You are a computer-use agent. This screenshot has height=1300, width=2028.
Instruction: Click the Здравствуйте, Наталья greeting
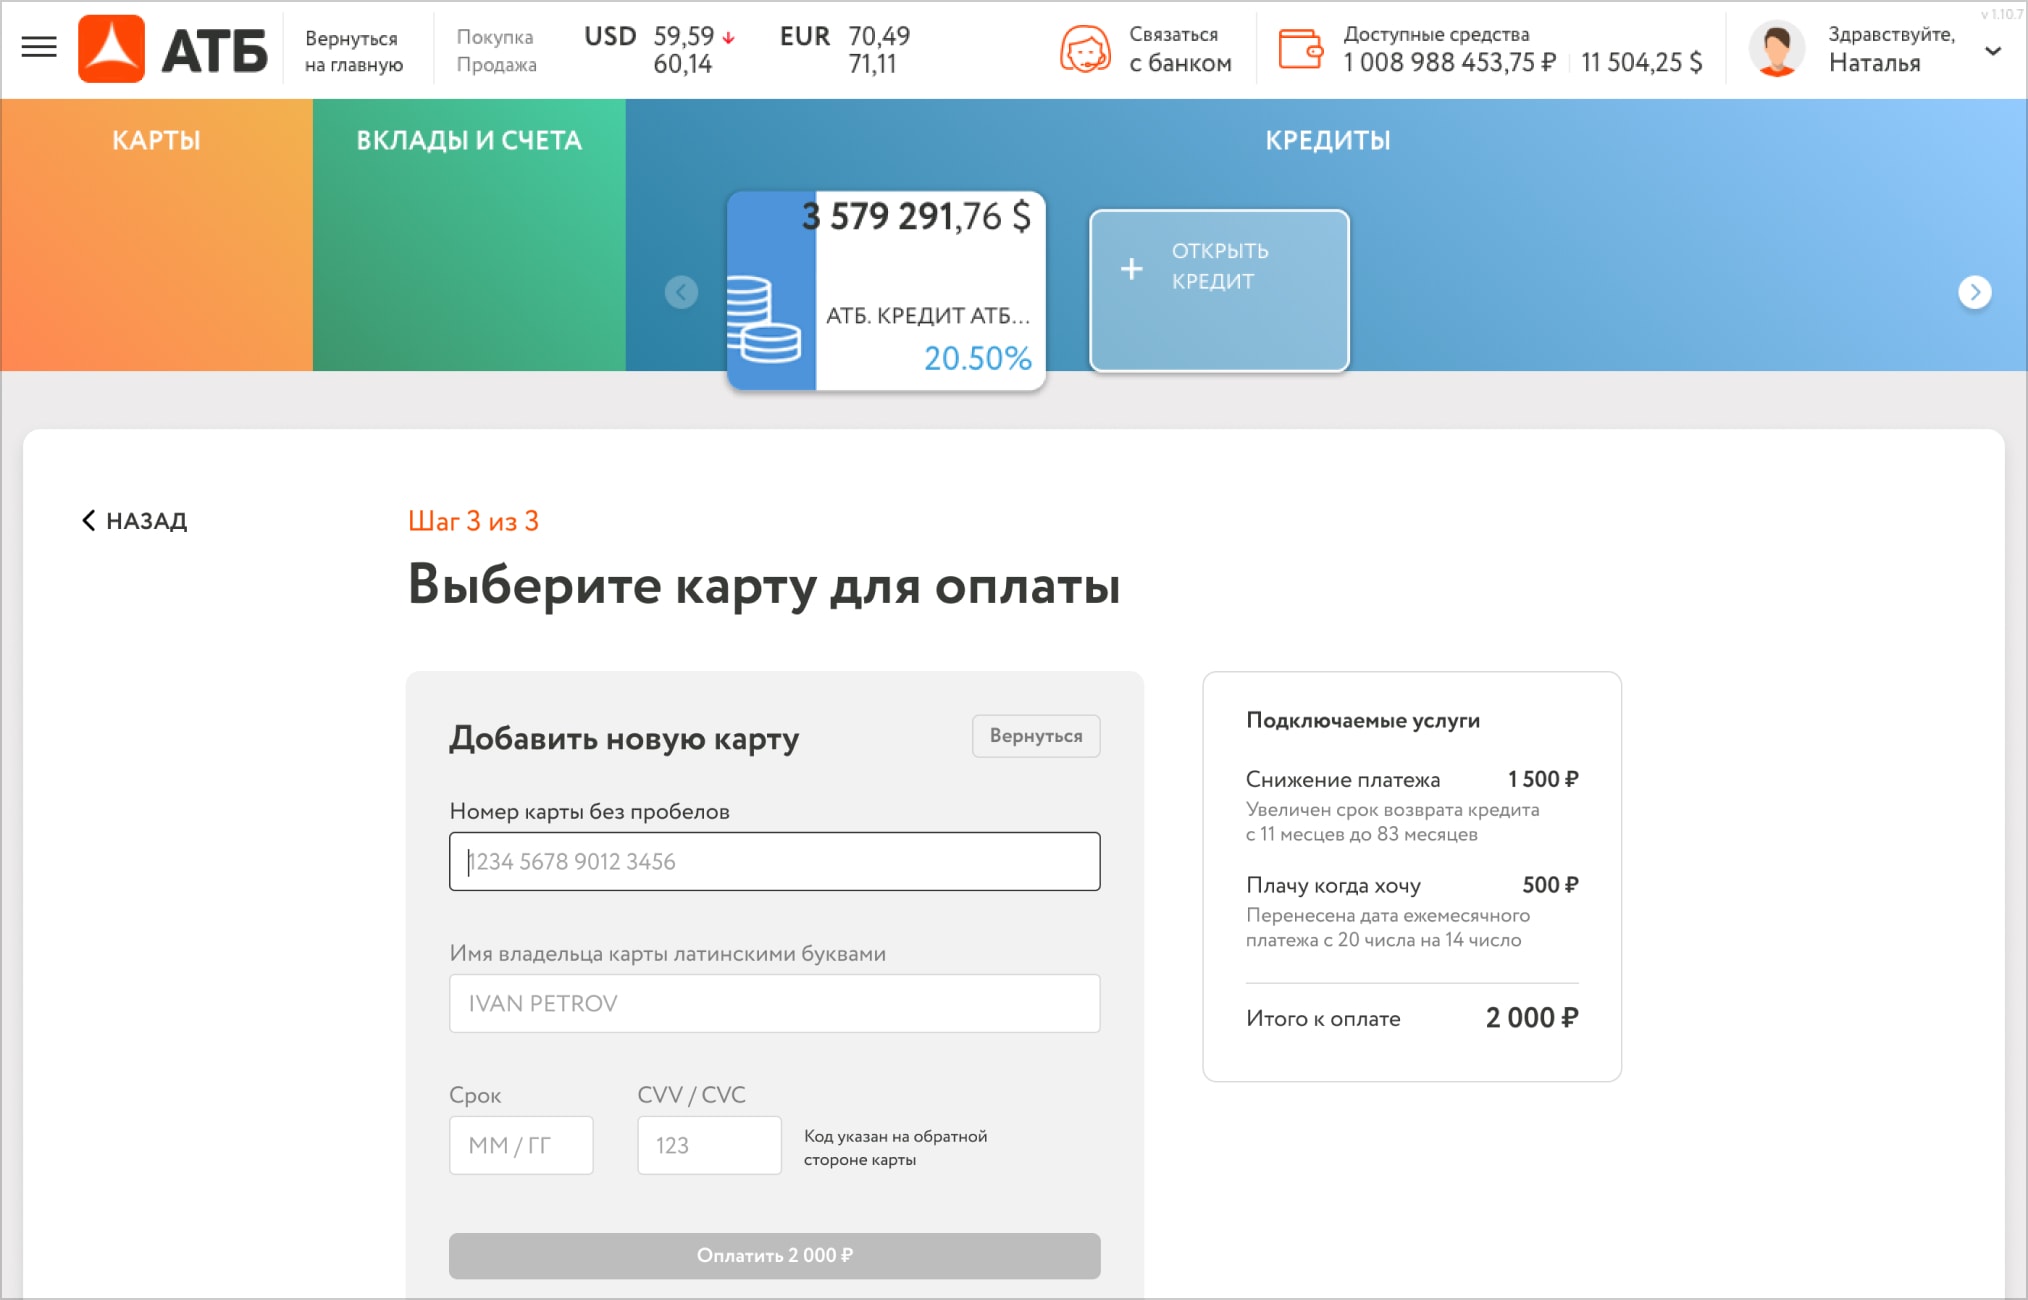tap(1890, 49)
